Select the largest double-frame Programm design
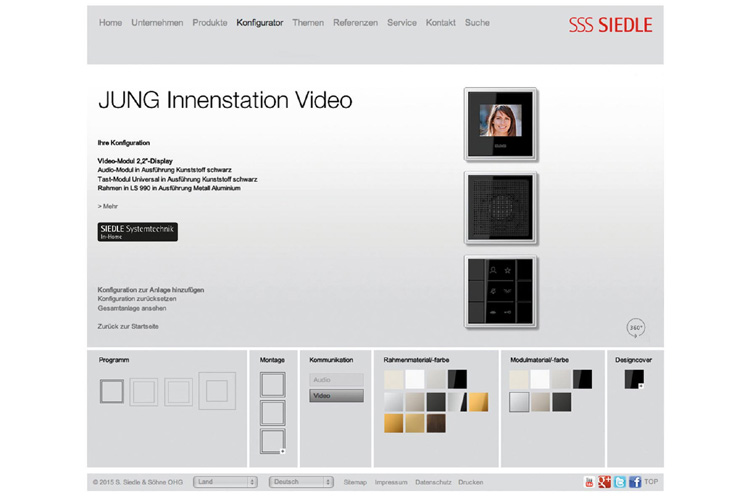Image resolution: width=750 pixels, height=500 pixels. pos(217,391)
